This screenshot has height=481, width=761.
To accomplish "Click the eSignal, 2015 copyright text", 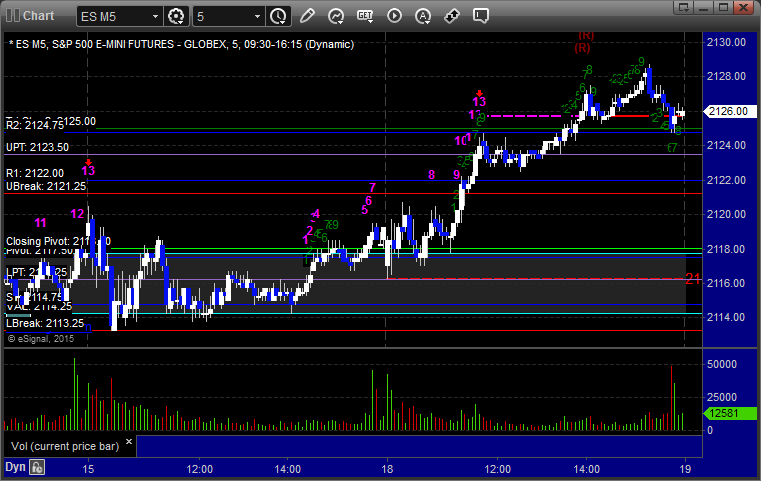I will coord(41,339).
